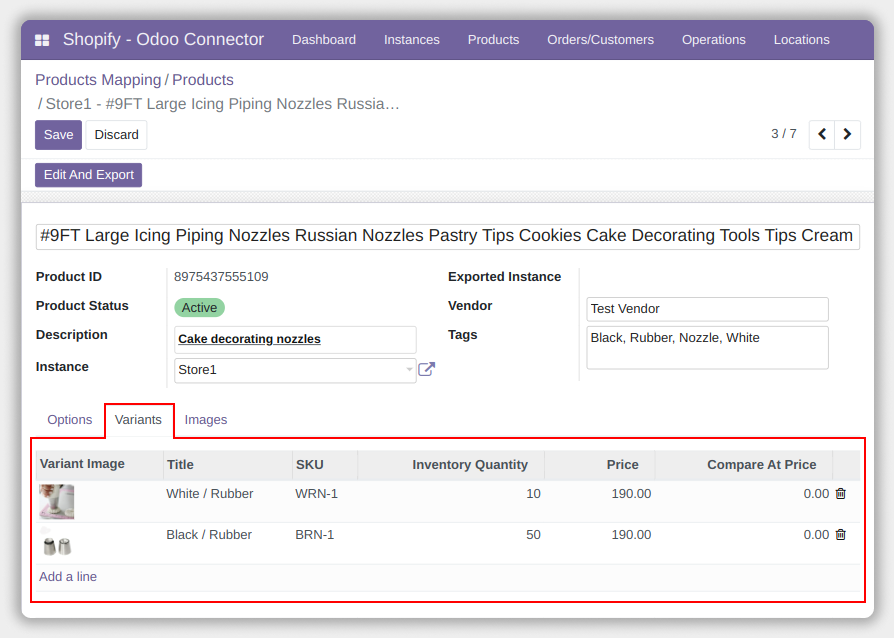Screen dimensions: 894x638
Task: Open the Dashboard menu
Action: 324,40
